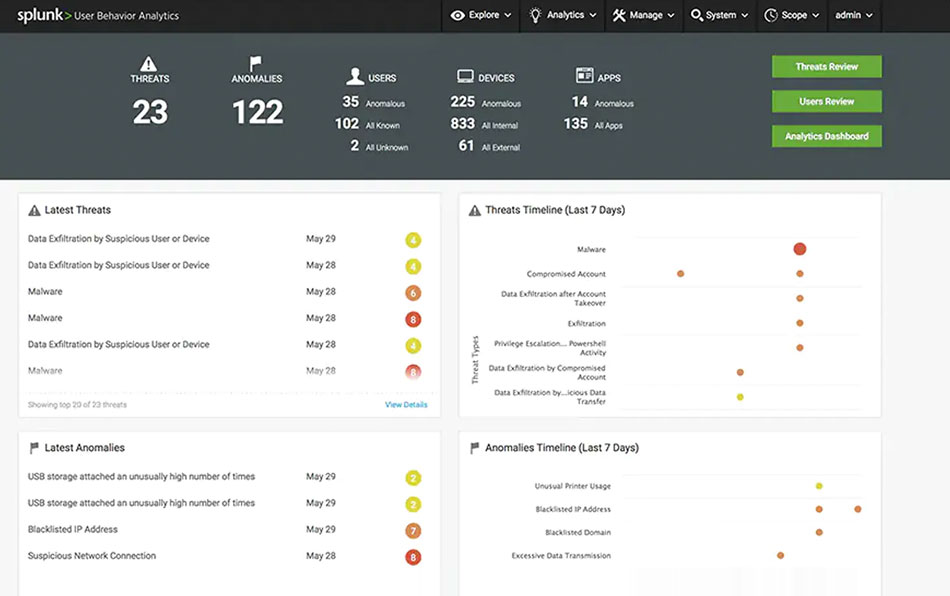Screen dimensions: 950x596
Task: Open the Analytics Dashboard button
Action: [826, 136]
